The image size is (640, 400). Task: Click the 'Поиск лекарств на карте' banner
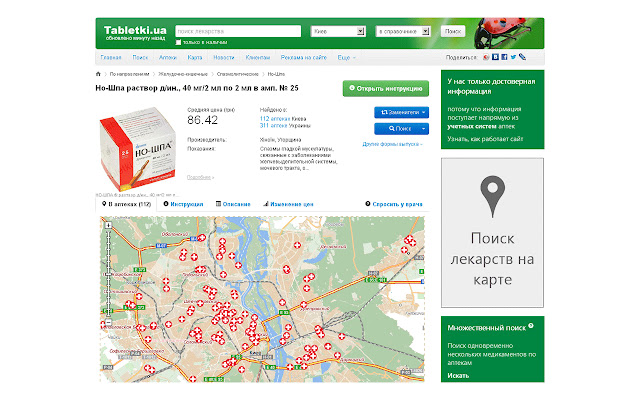(x=492, y=233)
